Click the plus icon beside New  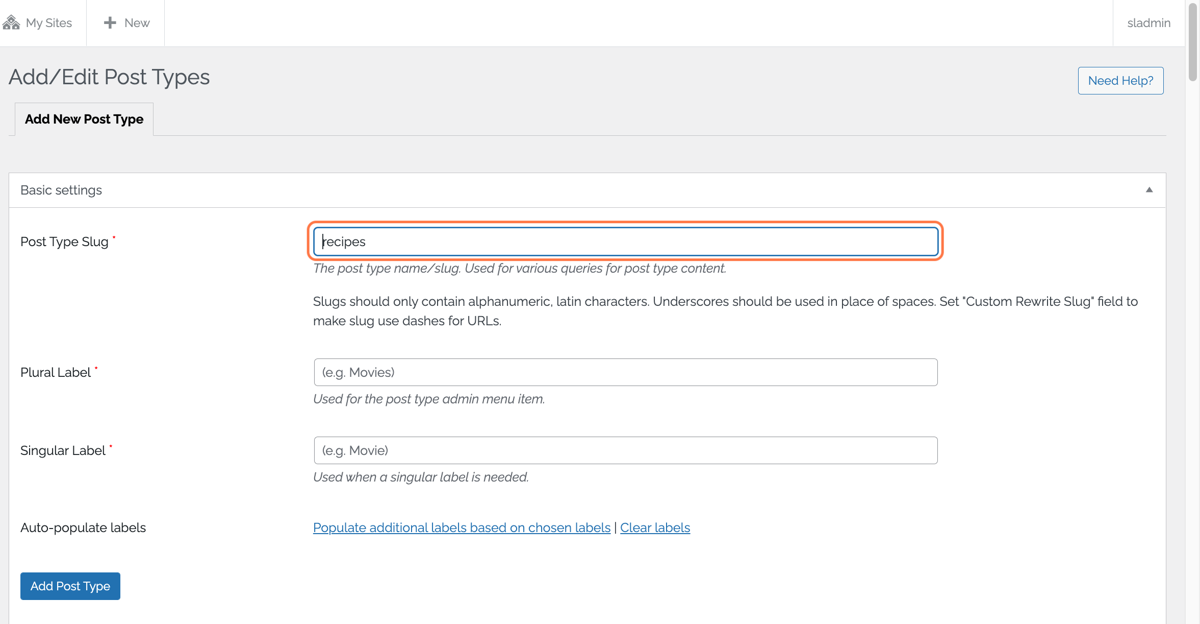[x=110, y=22]
